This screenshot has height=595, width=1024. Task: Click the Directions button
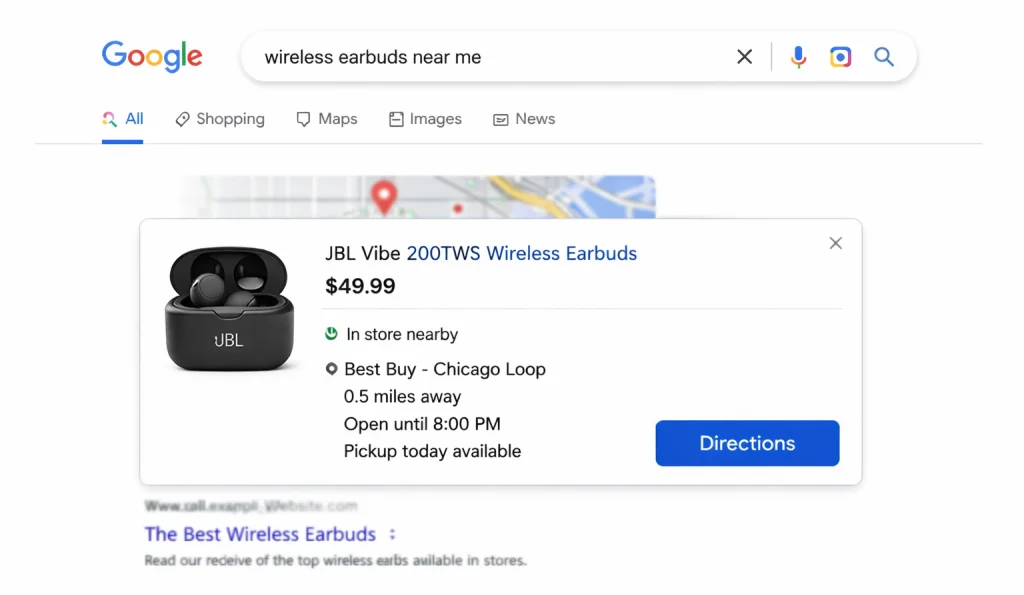pos(747,443)
